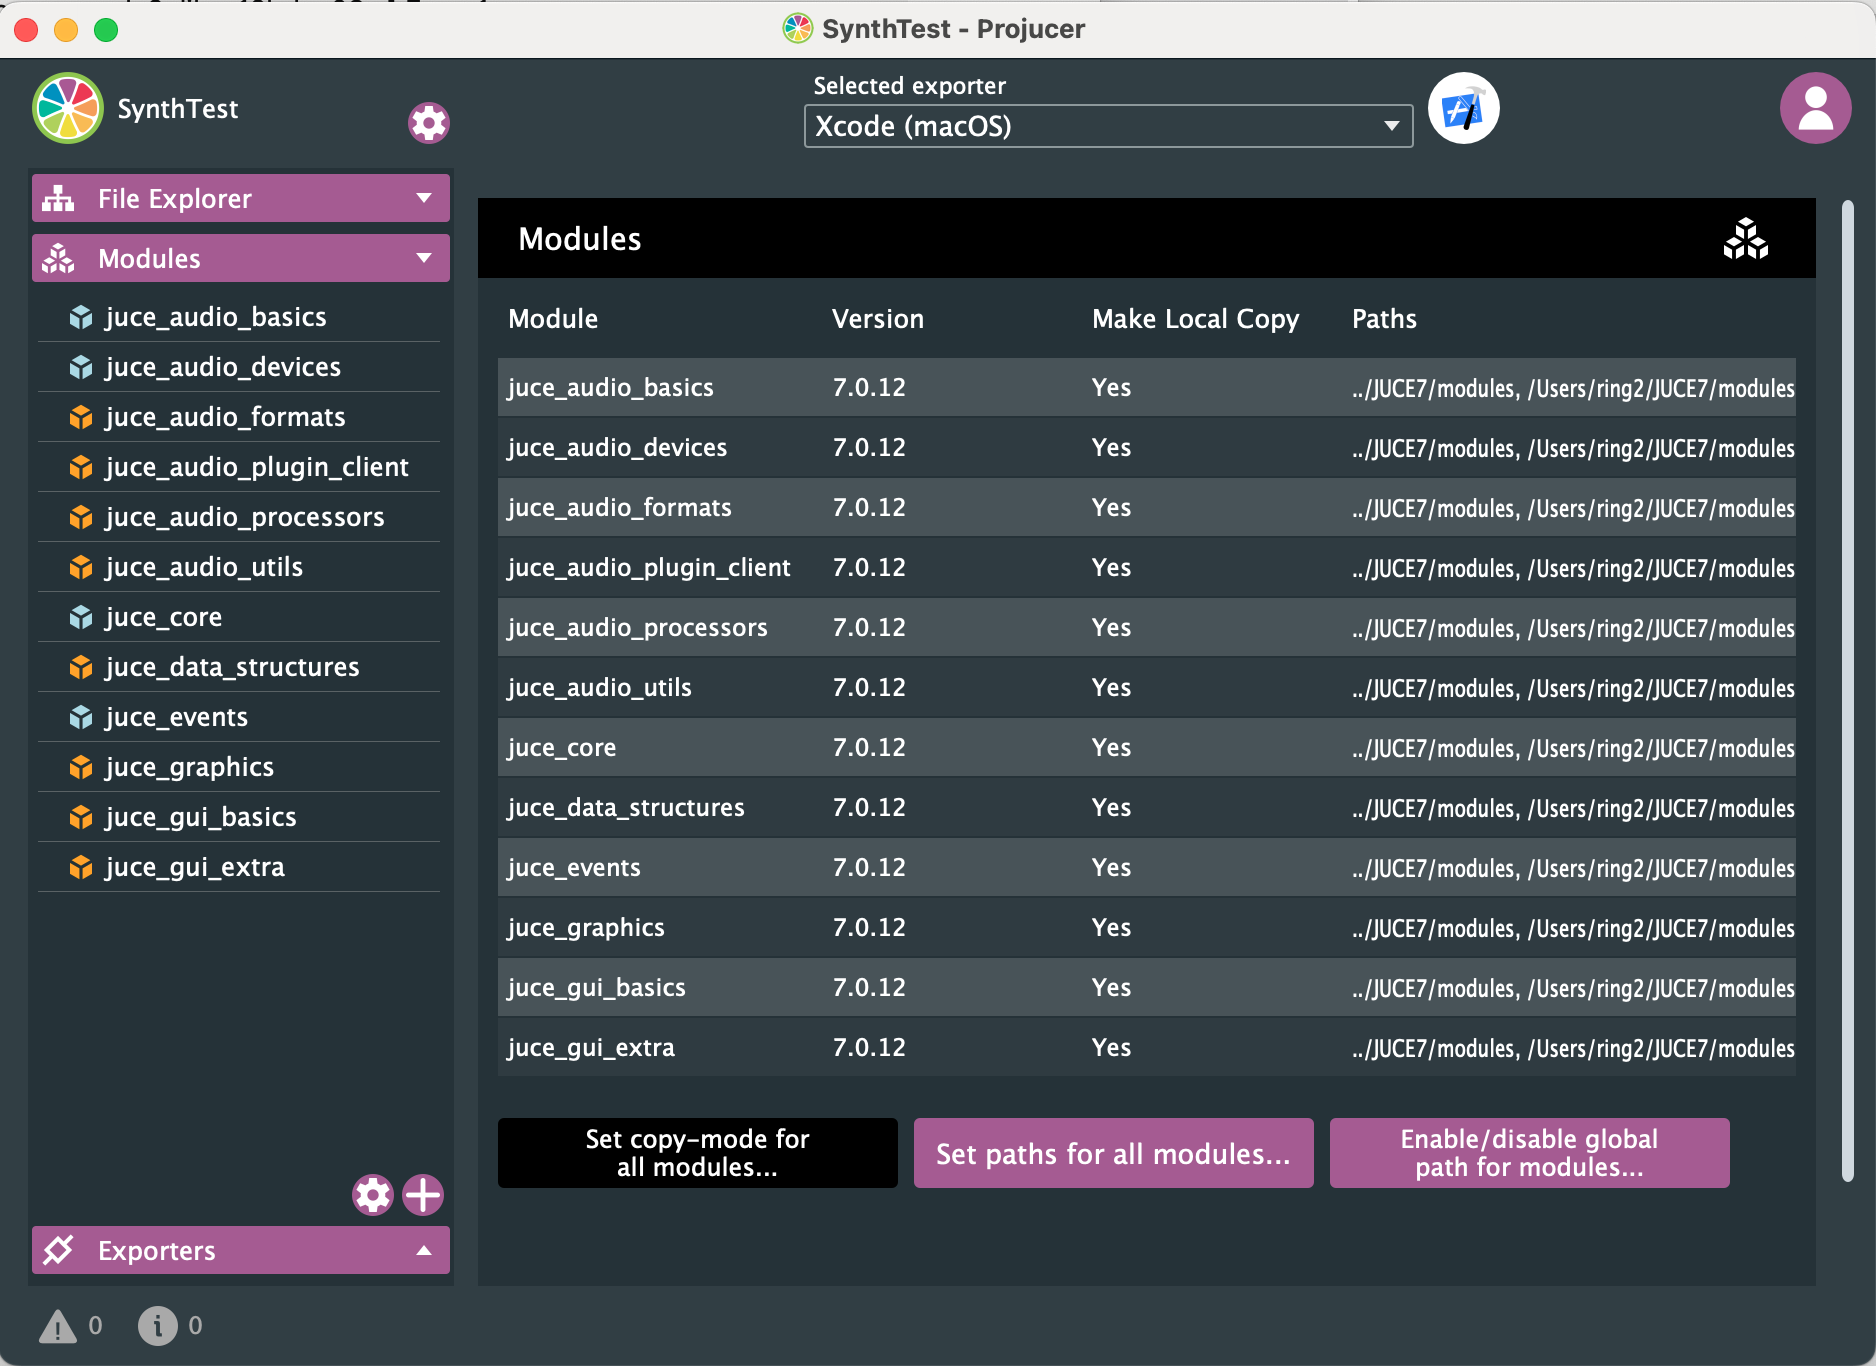
Task: Click the SynthTest JUCE project logo
Action: [x=68, y=108]
